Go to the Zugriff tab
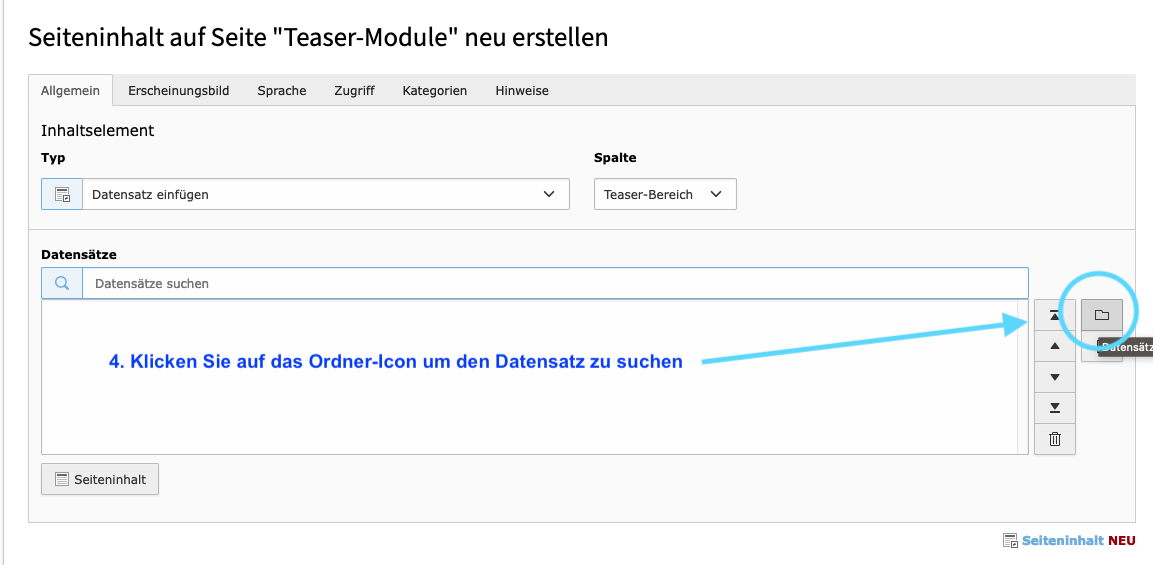The height and width of the screenshot is (565, 1153). coord(354,90)
